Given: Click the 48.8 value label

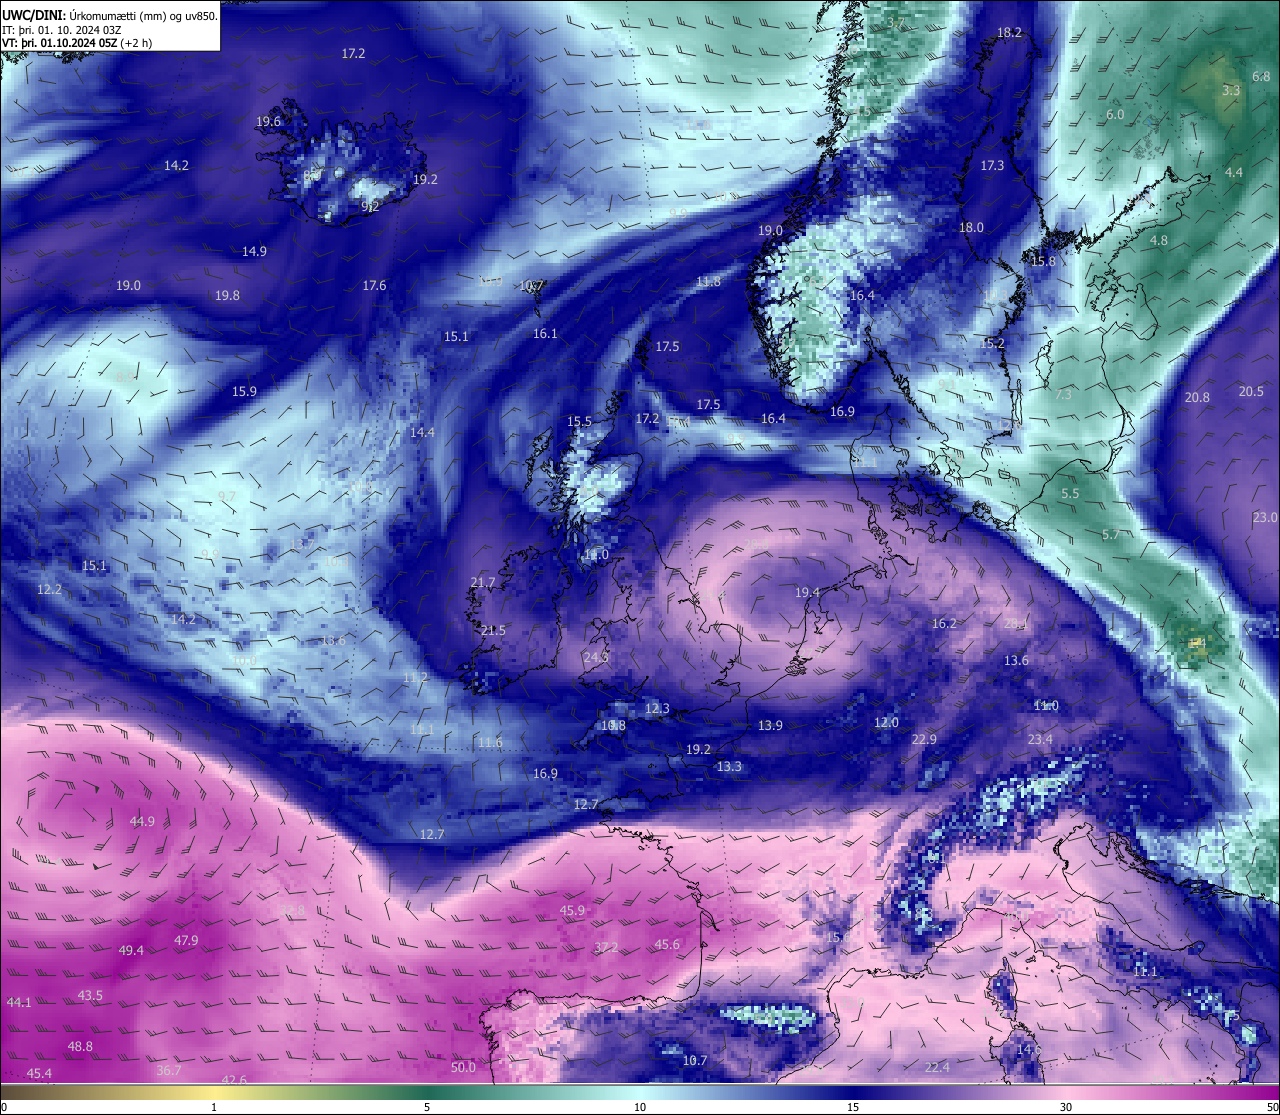Looking at the screenshot, I should pos(80,1046).
